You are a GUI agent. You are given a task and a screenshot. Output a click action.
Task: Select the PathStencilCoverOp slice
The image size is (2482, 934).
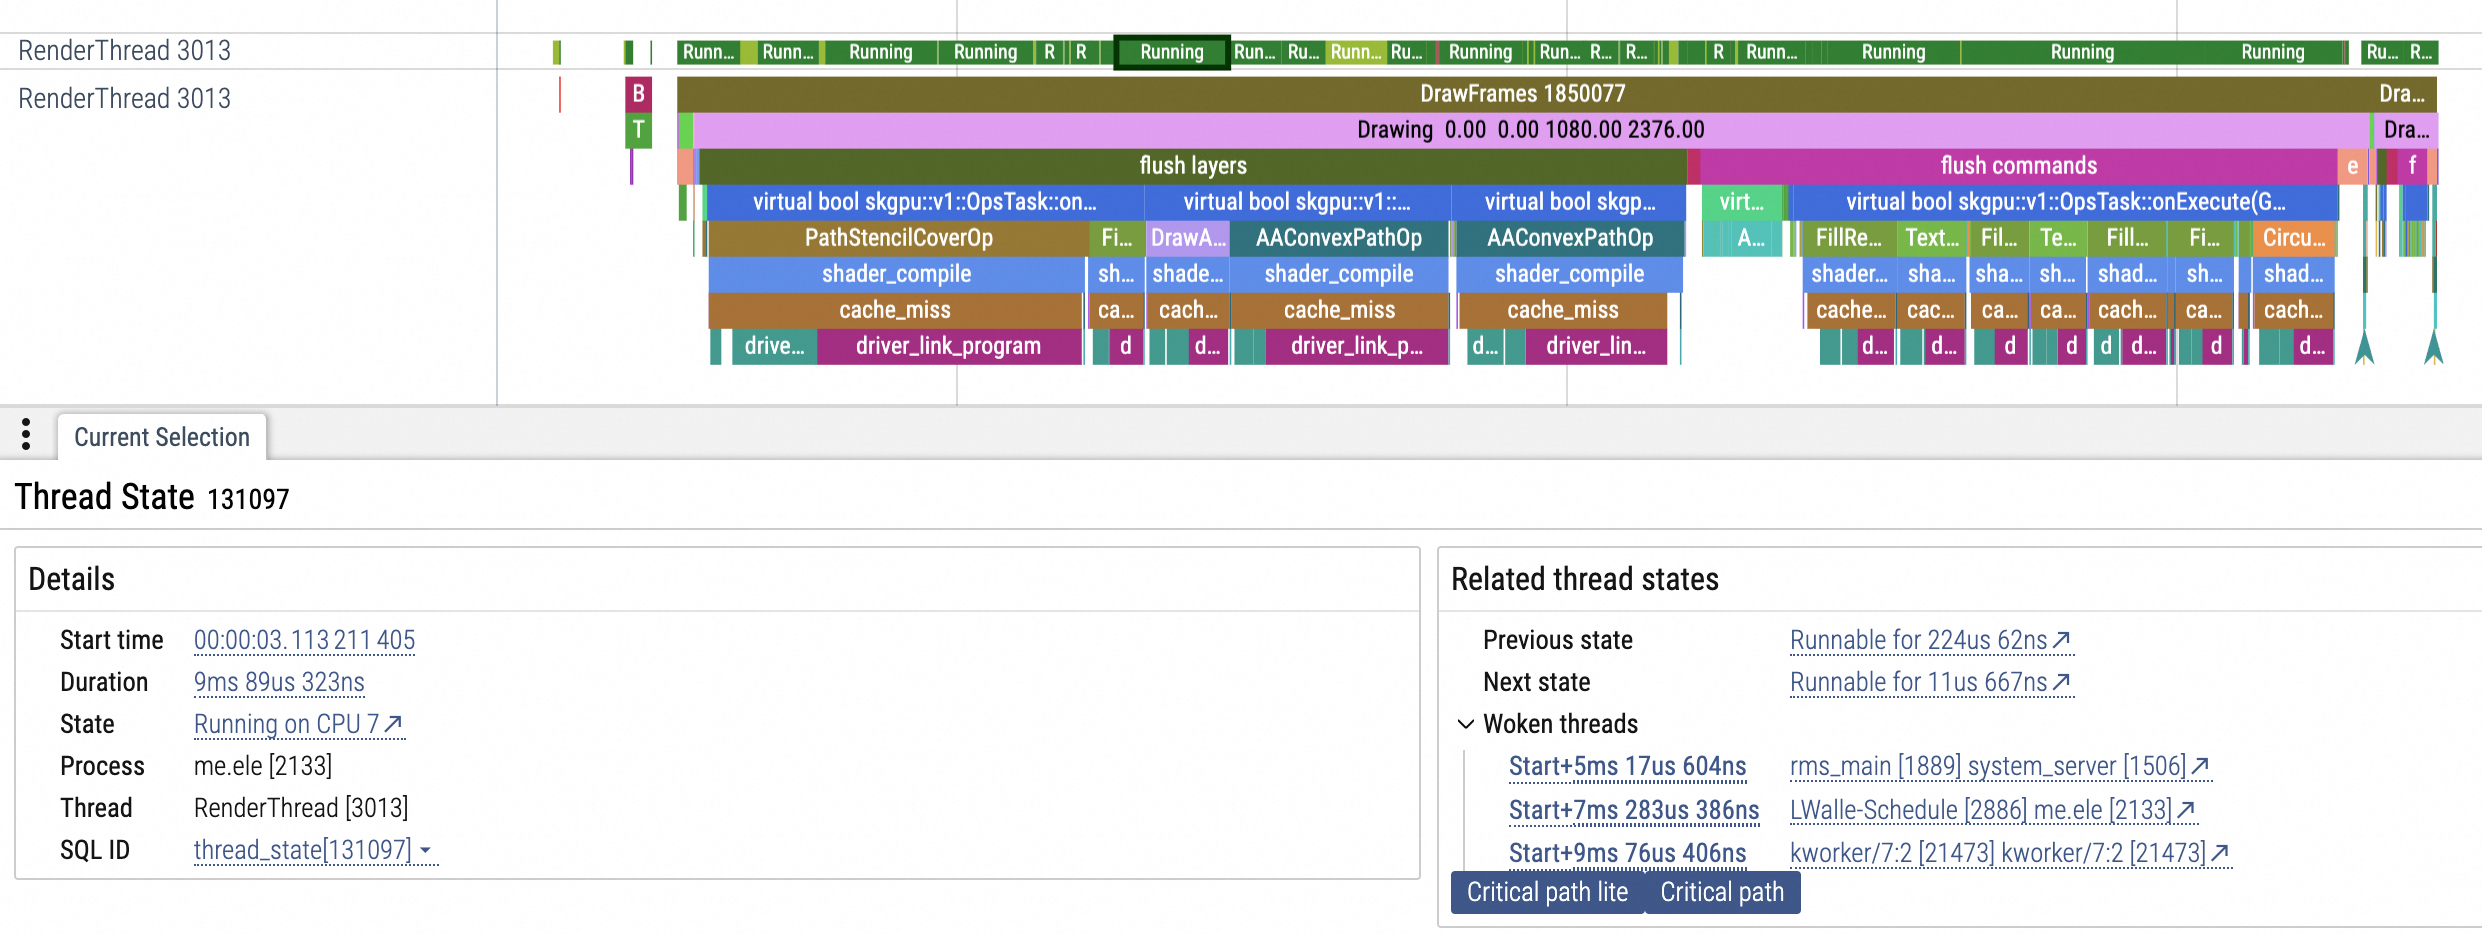pos(898,238)
